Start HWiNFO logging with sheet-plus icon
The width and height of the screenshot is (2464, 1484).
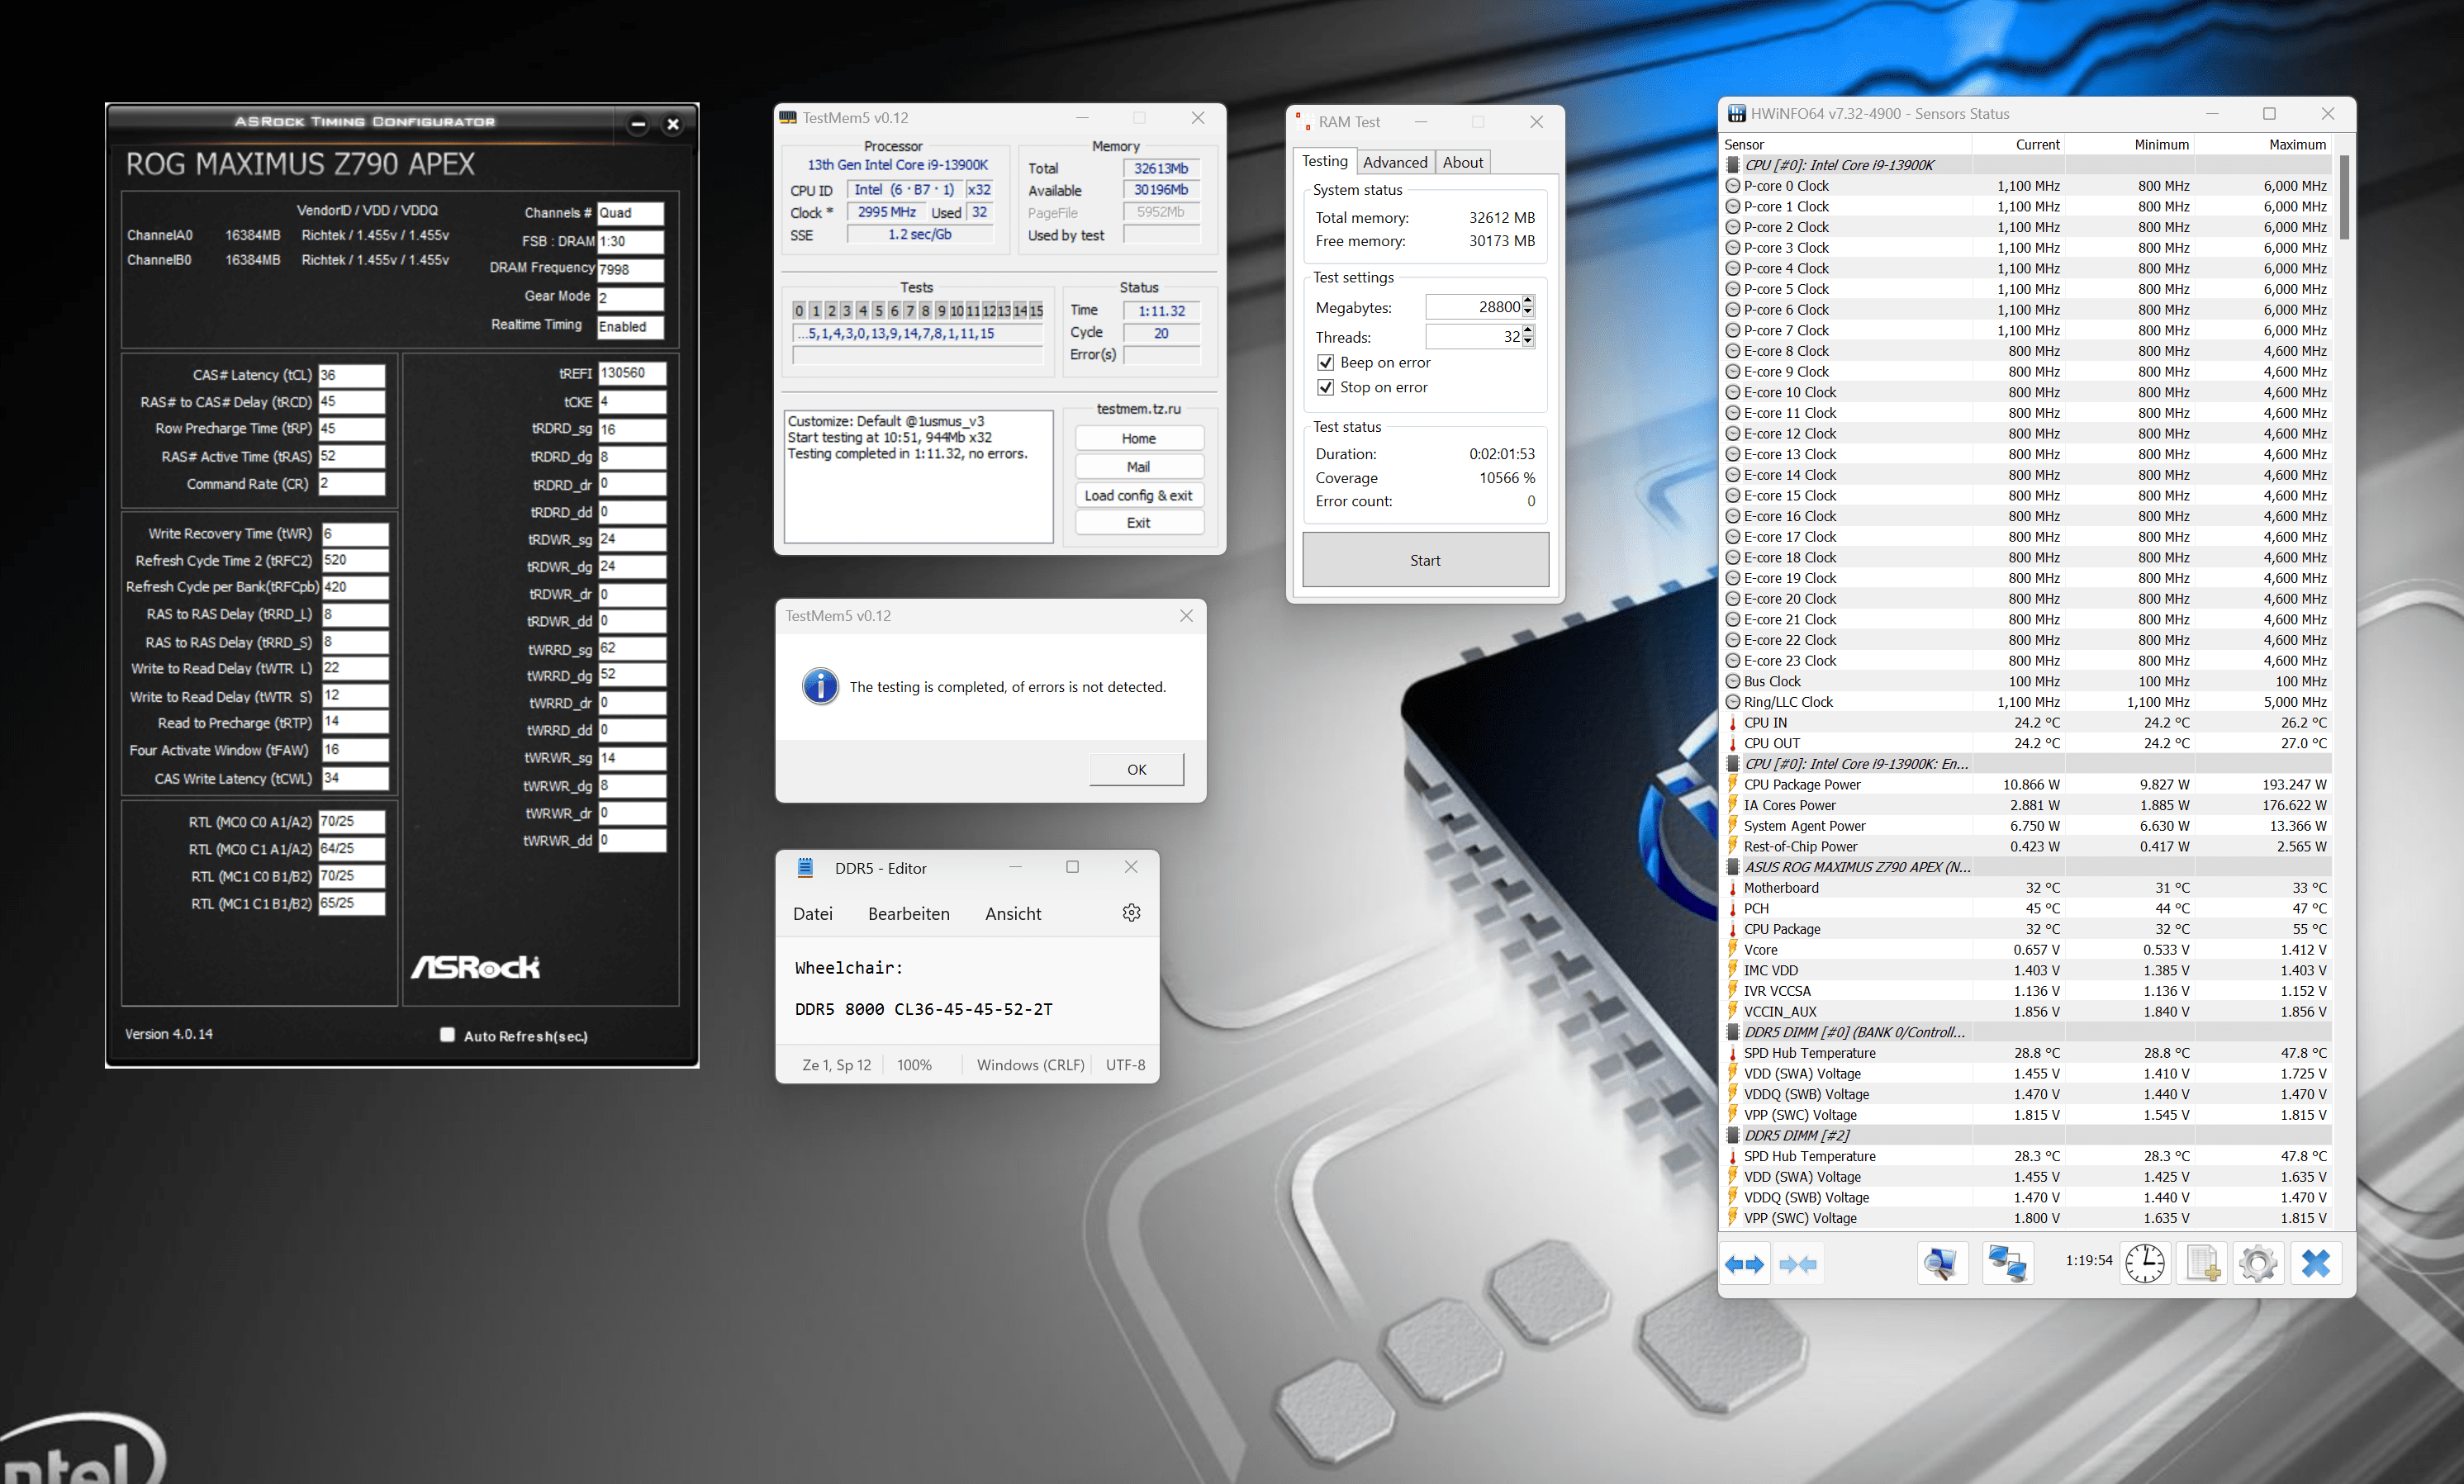pos(2202,1264)
